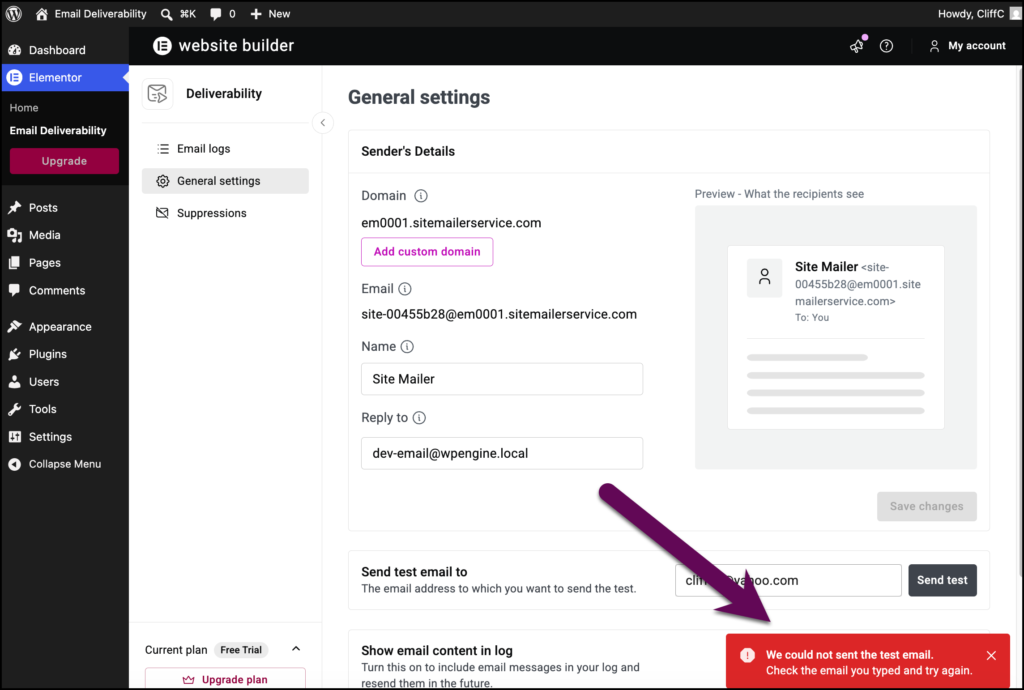Select General settings tab
This screenshot has width=1024, height=690.
(x=225, y=181)
